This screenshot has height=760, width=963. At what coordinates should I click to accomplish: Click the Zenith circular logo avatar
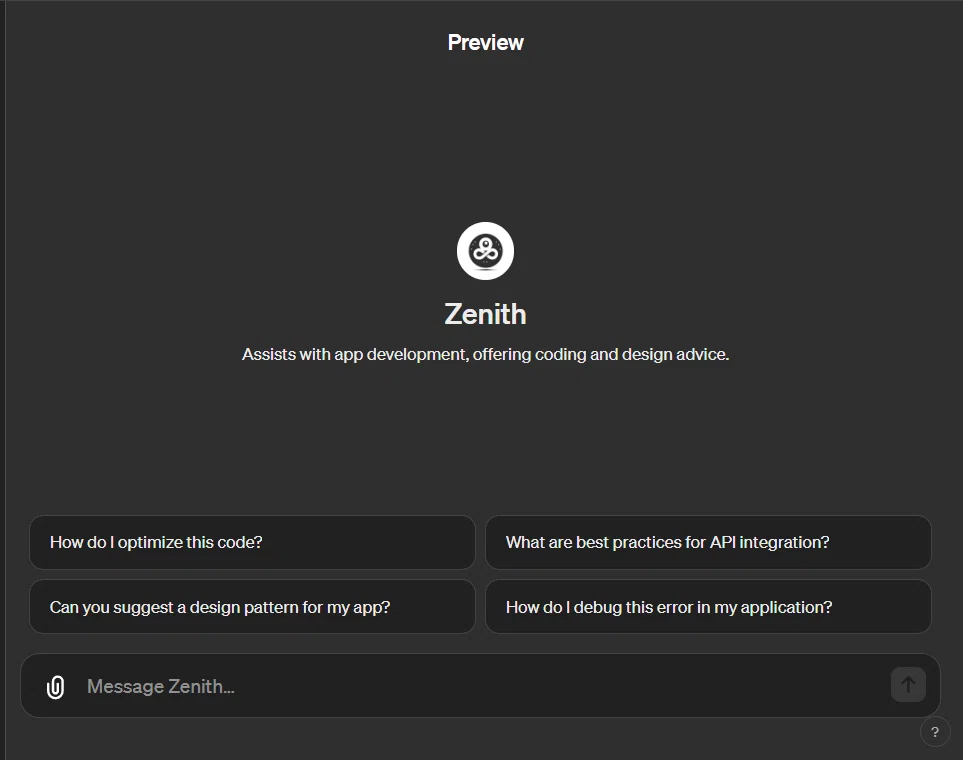(485, 251)
